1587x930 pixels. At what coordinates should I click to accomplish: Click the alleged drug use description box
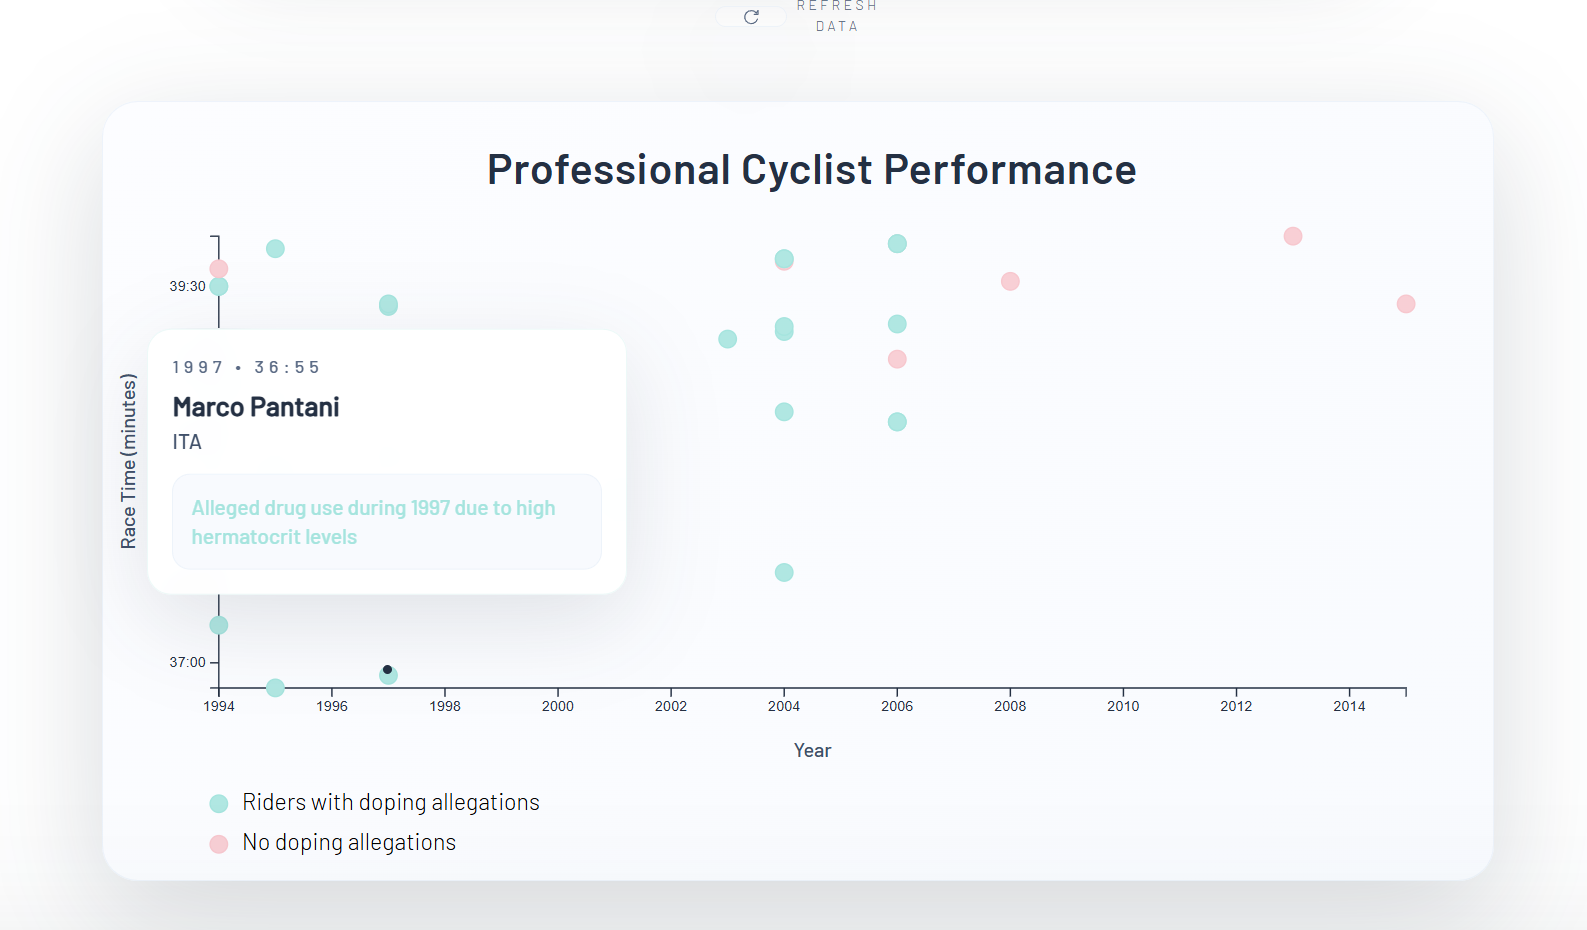coord(387,522)
